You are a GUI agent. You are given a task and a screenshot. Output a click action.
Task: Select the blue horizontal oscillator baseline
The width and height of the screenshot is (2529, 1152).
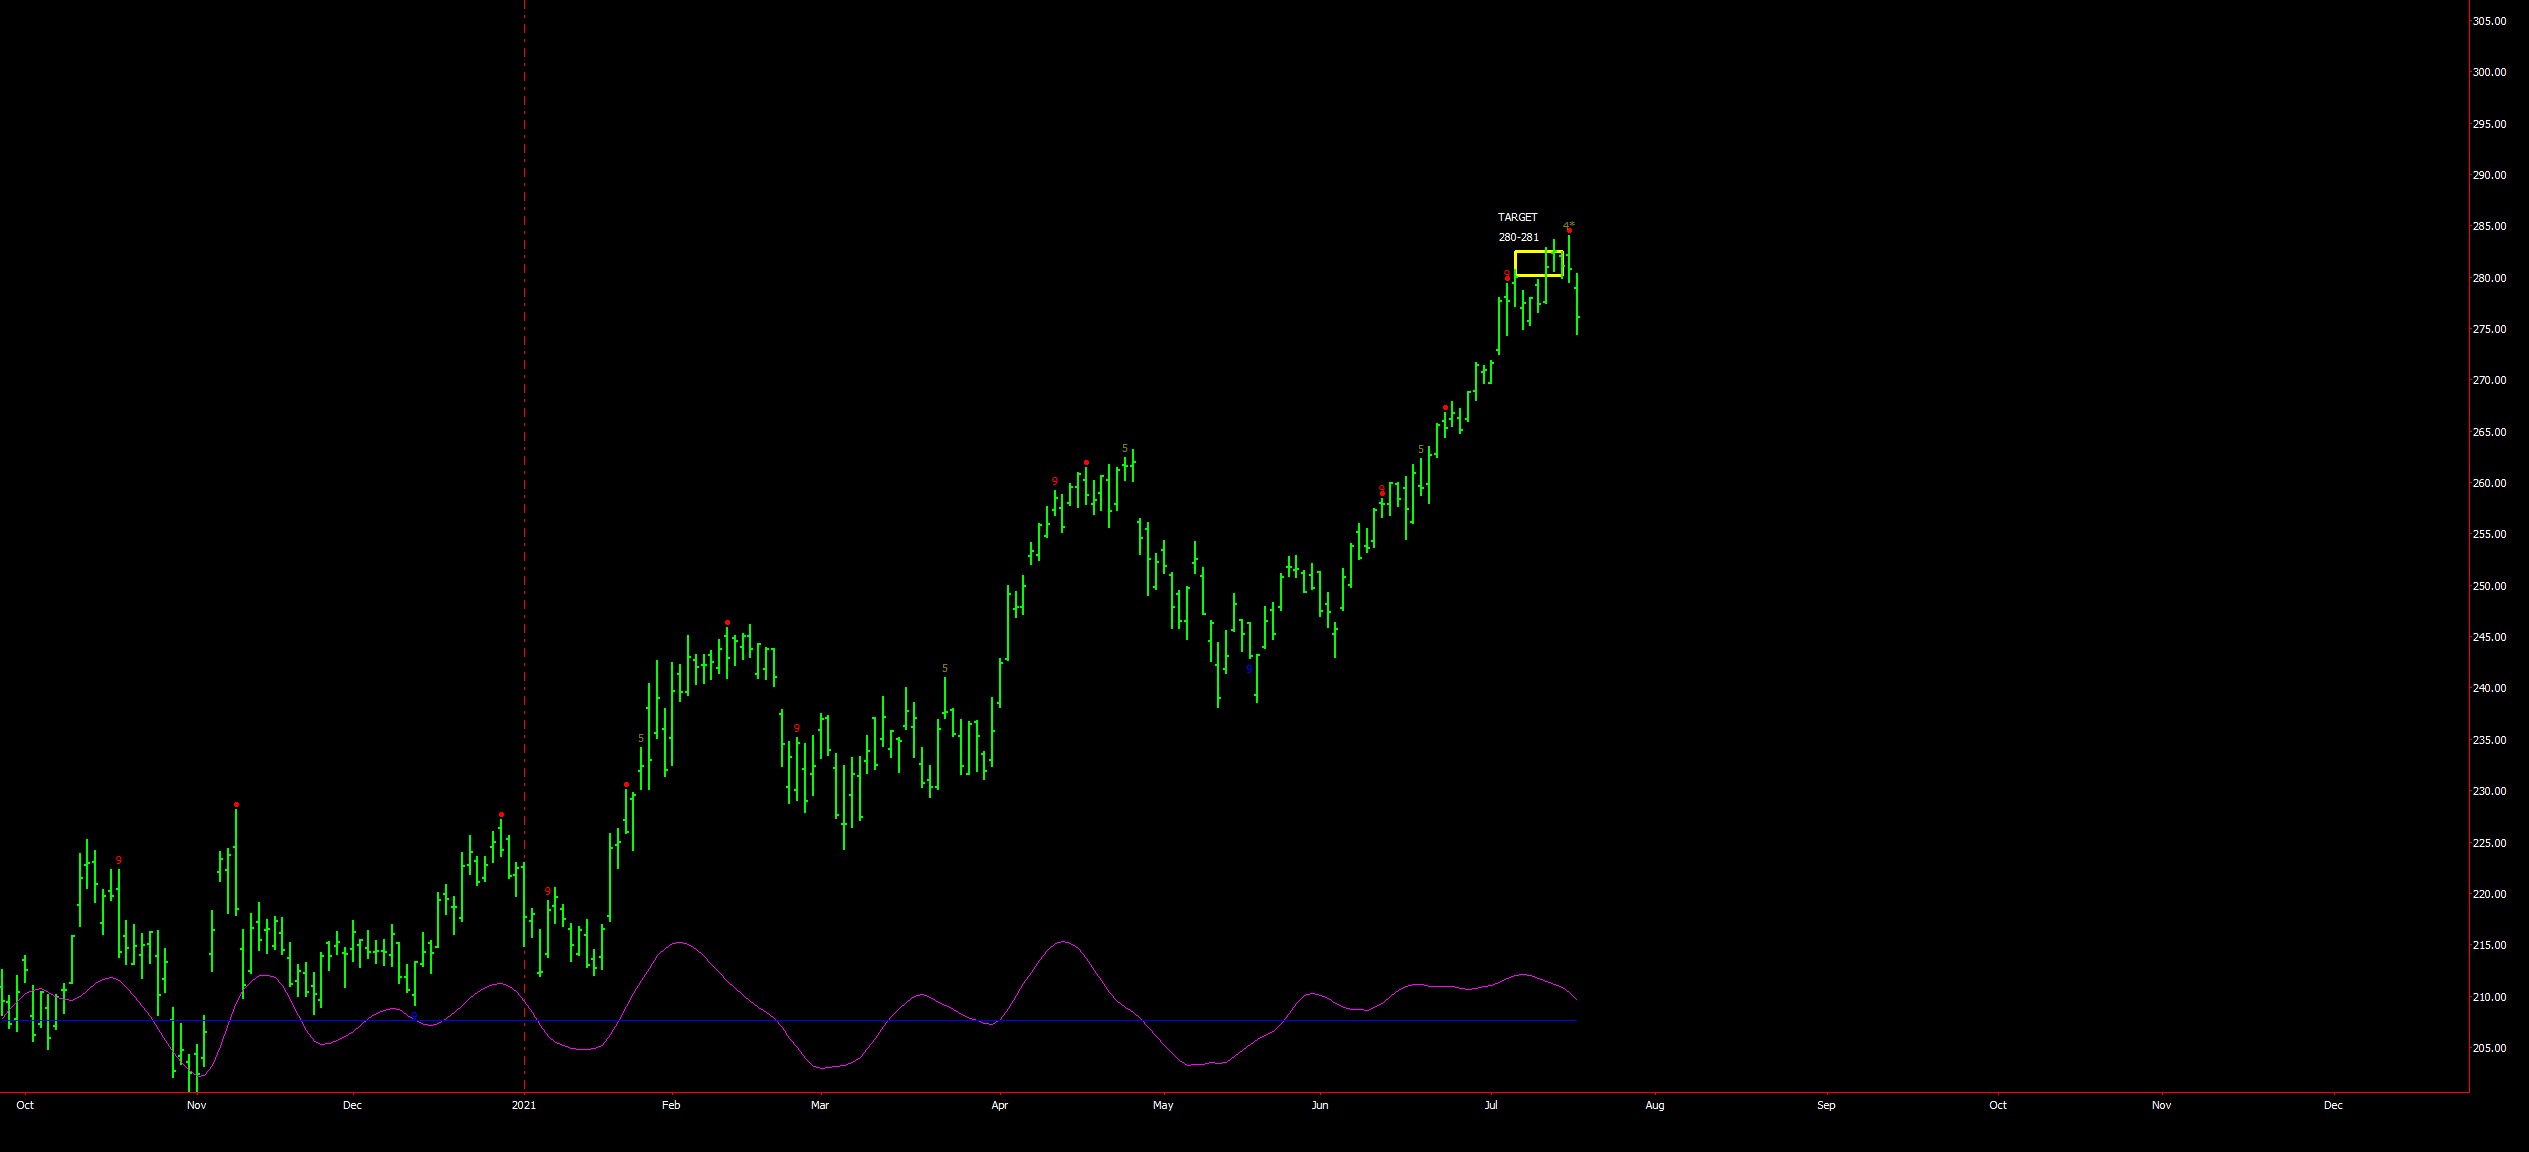pyautogui.click(x=788, y=1020)
